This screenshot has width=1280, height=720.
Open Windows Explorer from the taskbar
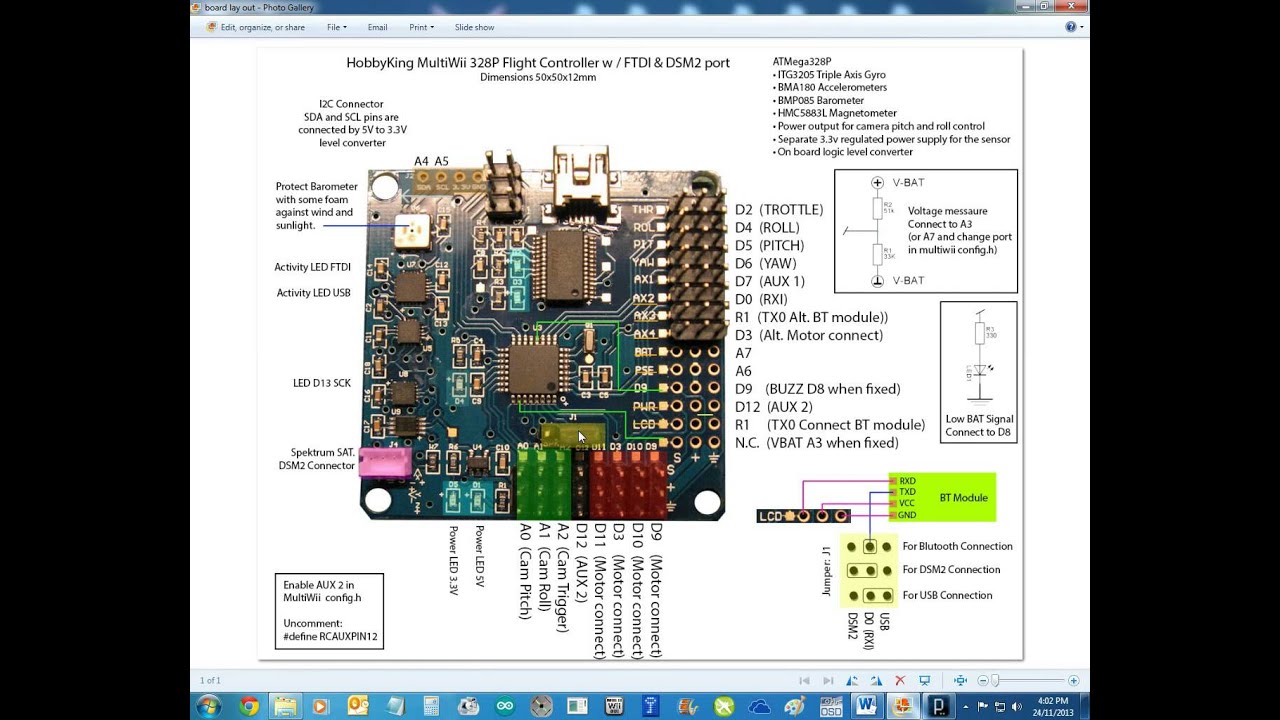286,706
